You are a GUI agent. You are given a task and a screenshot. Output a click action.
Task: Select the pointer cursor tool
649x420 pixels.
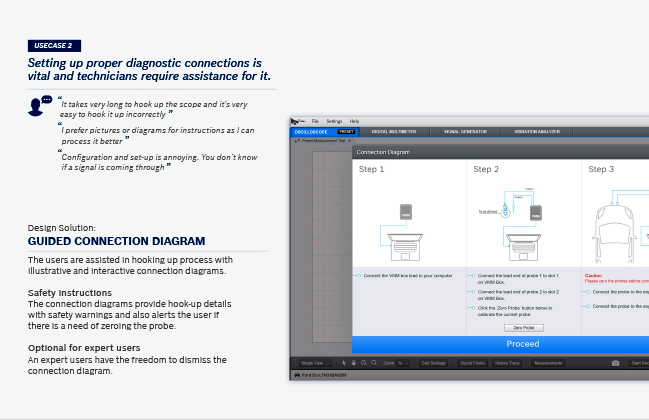(343, 363)
